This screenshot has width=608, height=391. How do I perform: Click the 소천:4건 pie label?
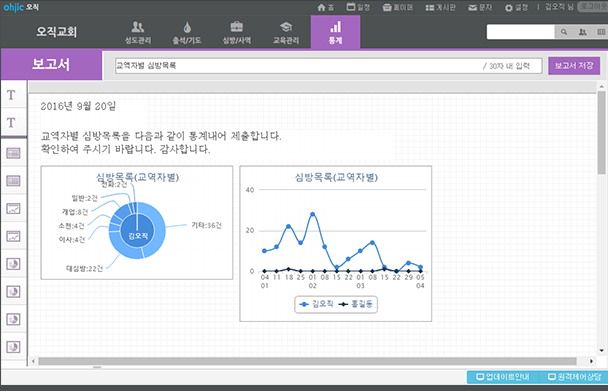71,226
